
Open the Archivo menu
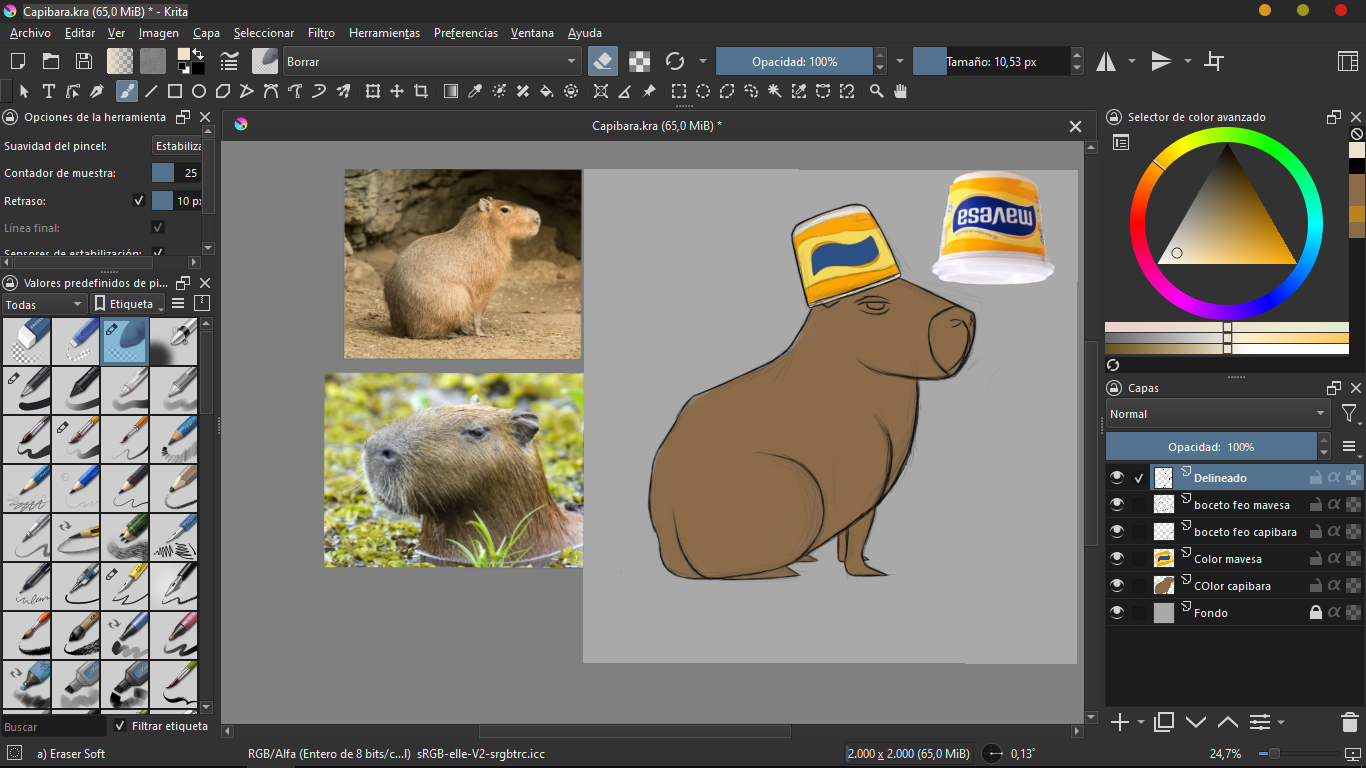click(x=30, y=33)
